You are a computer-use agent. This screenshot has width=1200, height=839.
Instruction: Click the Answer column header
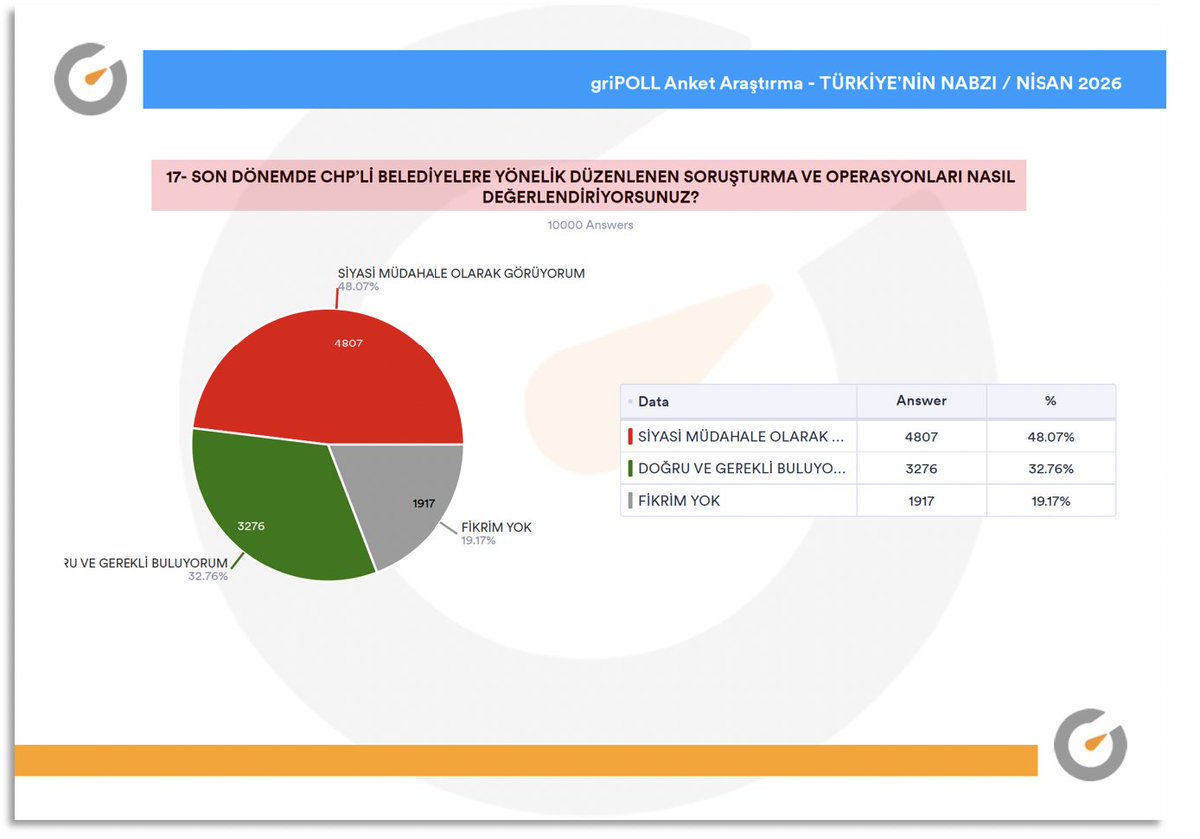coord(921,401)
